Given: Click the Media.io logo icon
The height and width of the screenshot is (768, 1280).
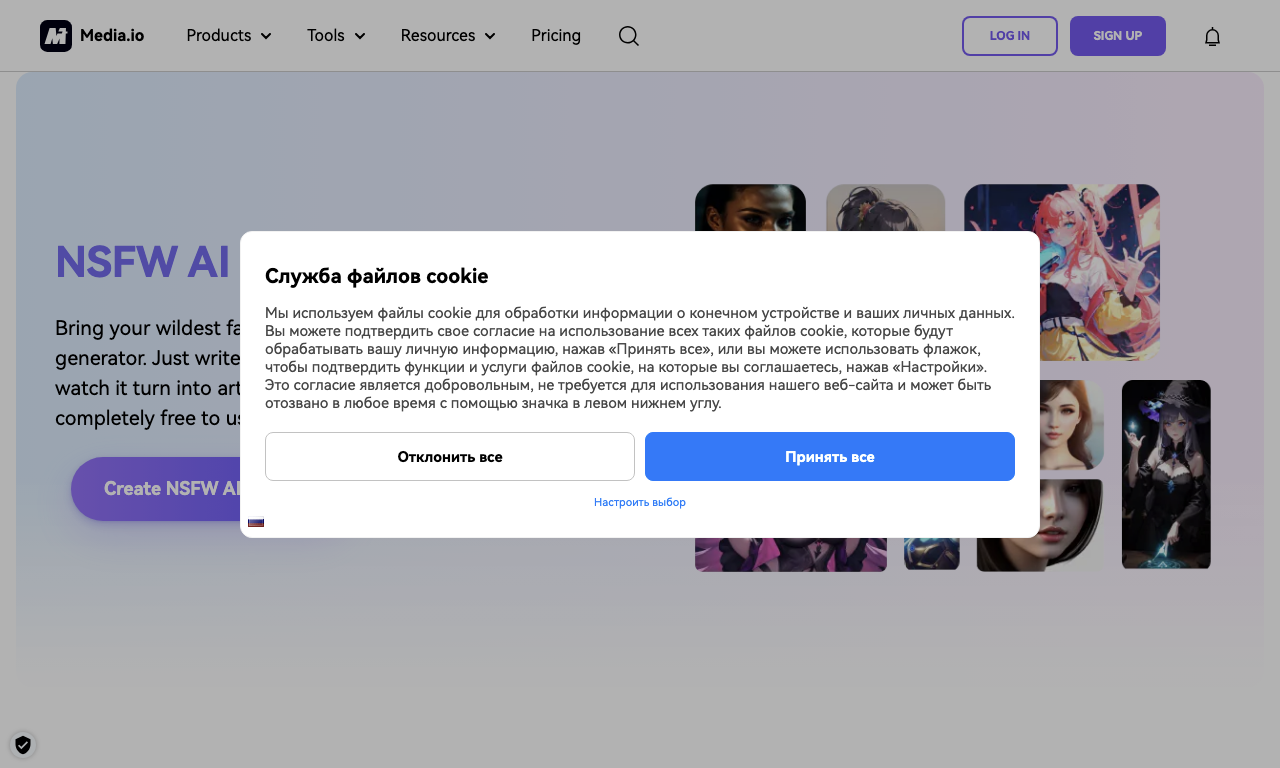Looking at the screenshot, I should 56,36.
